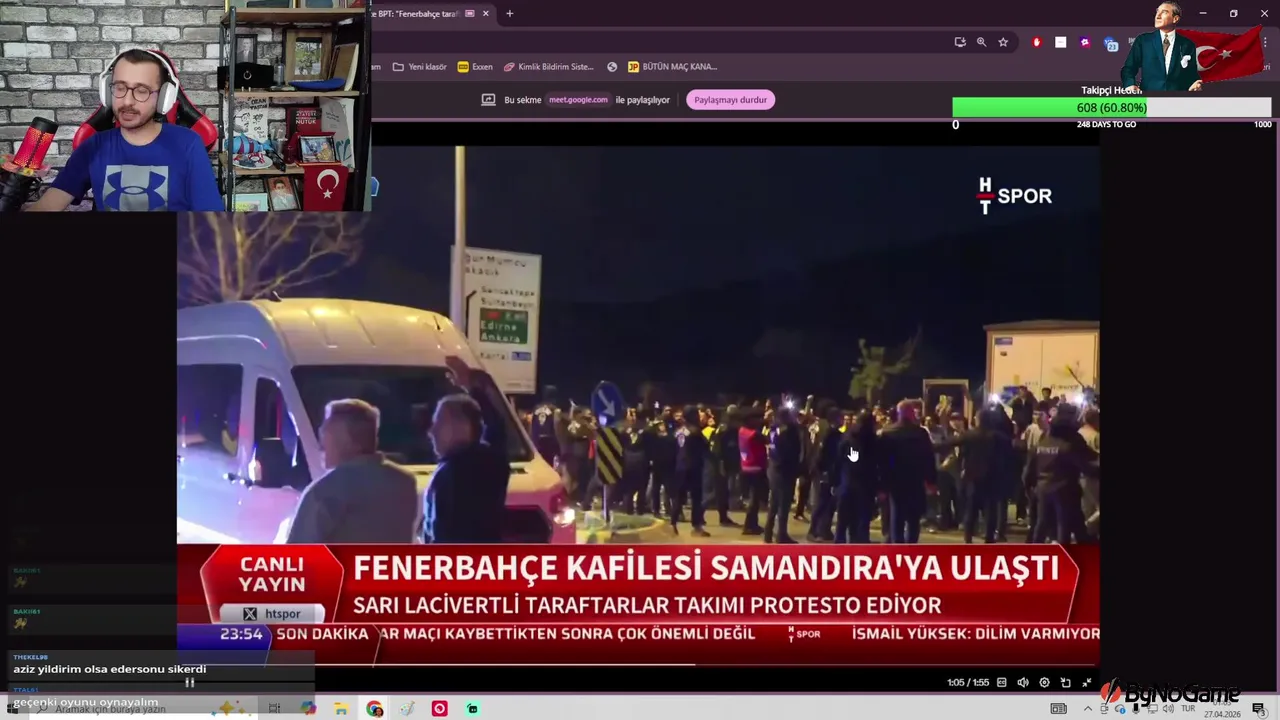Click the HT Spor video frame
This screenshot has height=720, width=1280.
point(638,405)
